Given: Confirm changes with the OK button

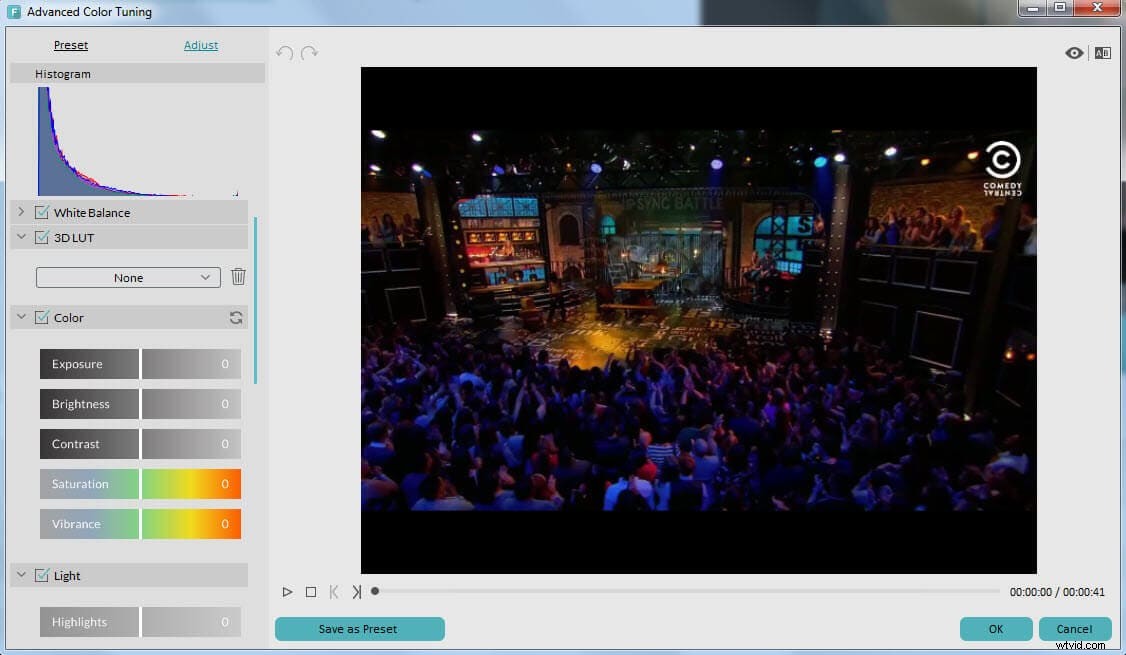Looking at the screenshot, I should 995,629.
